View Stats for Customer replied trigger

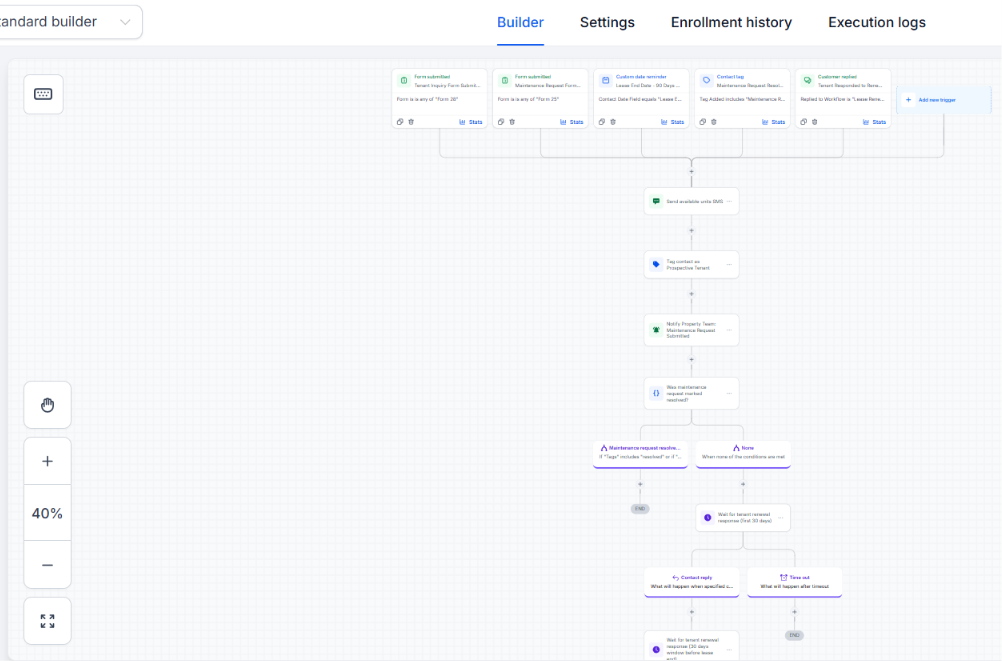click(x=875, y=121)
